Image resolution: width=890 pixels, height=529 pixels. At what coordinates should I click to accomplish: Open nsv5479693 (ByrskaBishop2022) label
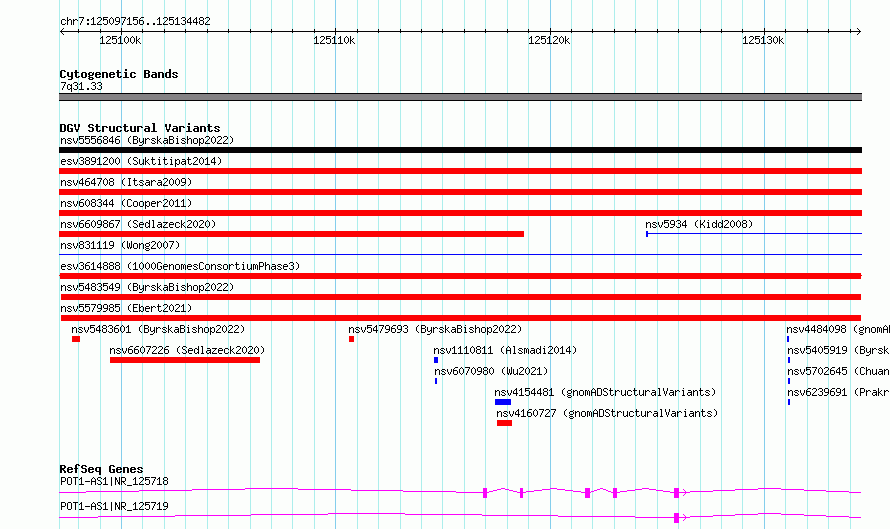[435, 329]
